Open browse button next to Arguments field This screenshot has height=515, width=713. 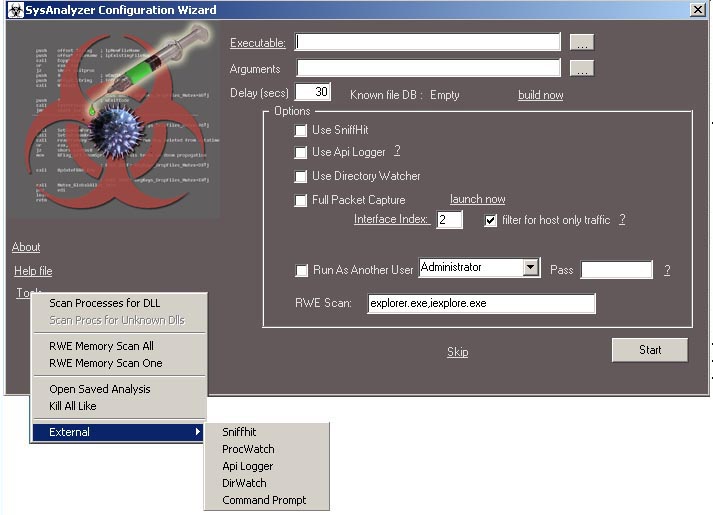point(582,69)
